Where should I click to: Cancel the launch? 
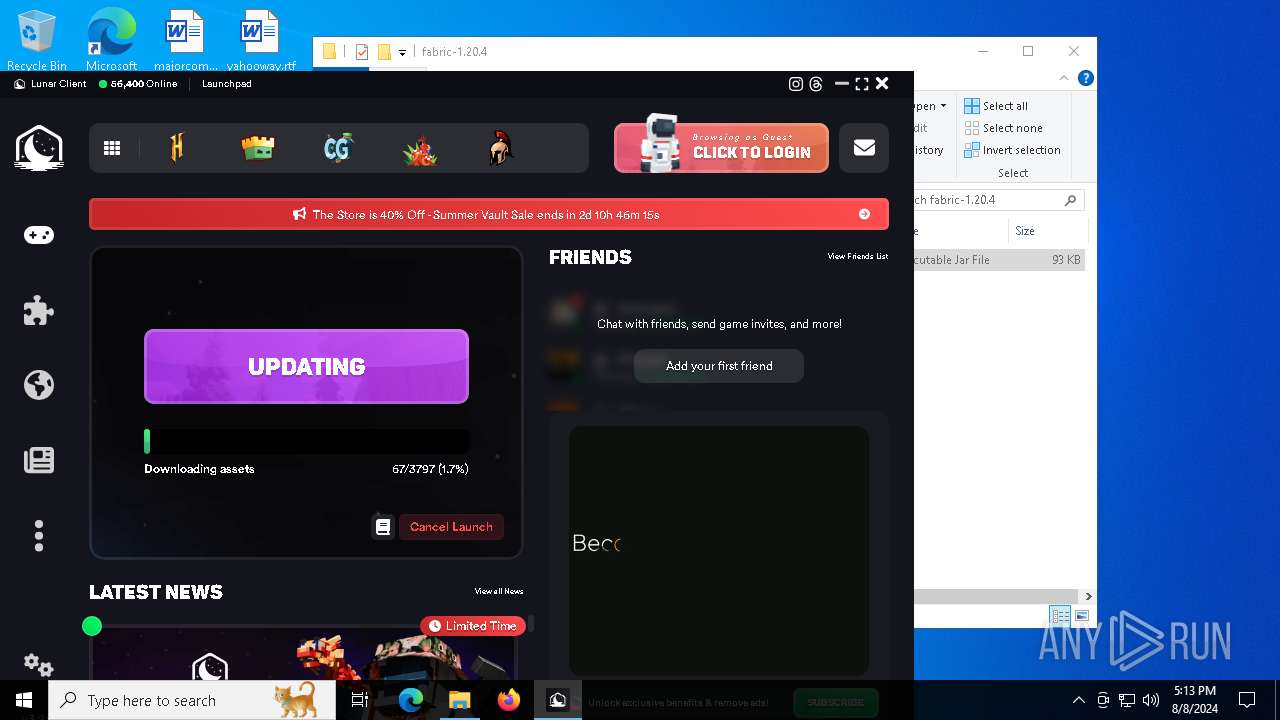(451, 527)
